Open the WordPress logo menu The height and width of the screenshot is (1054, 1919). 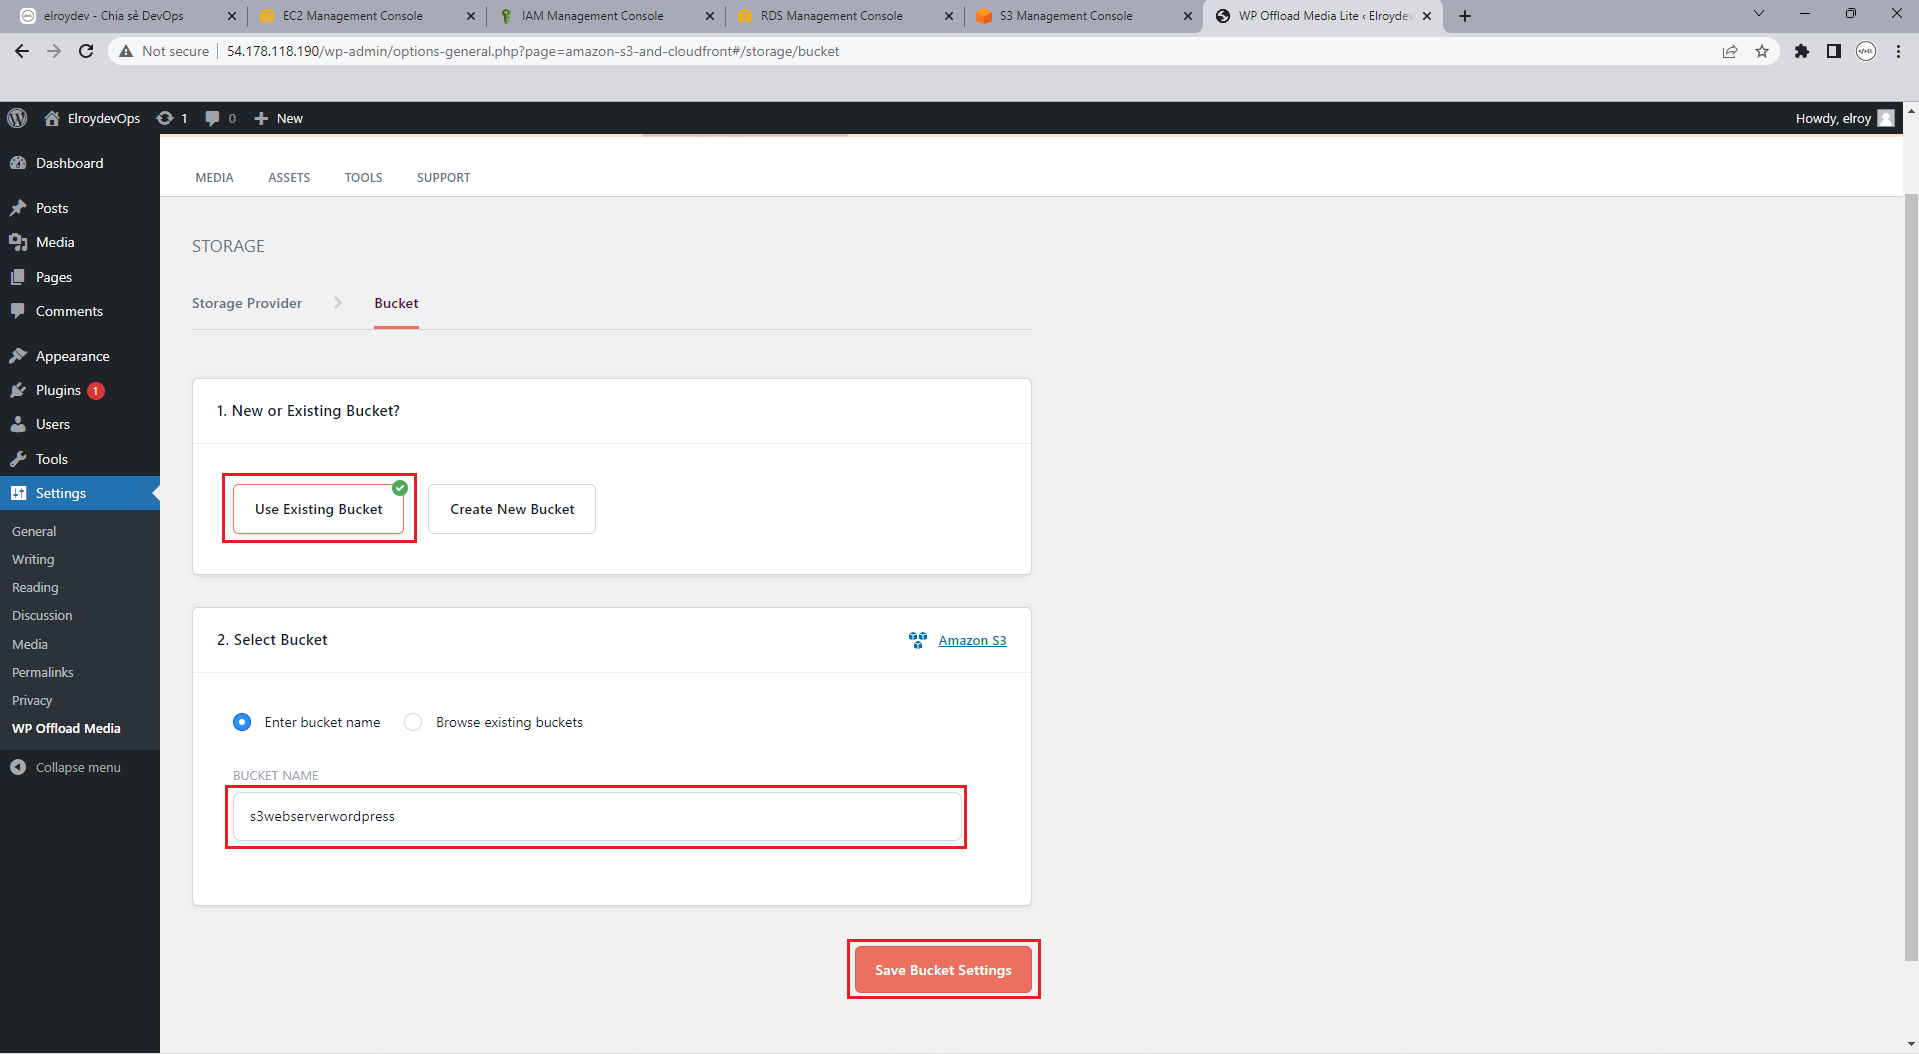(17, 118)
